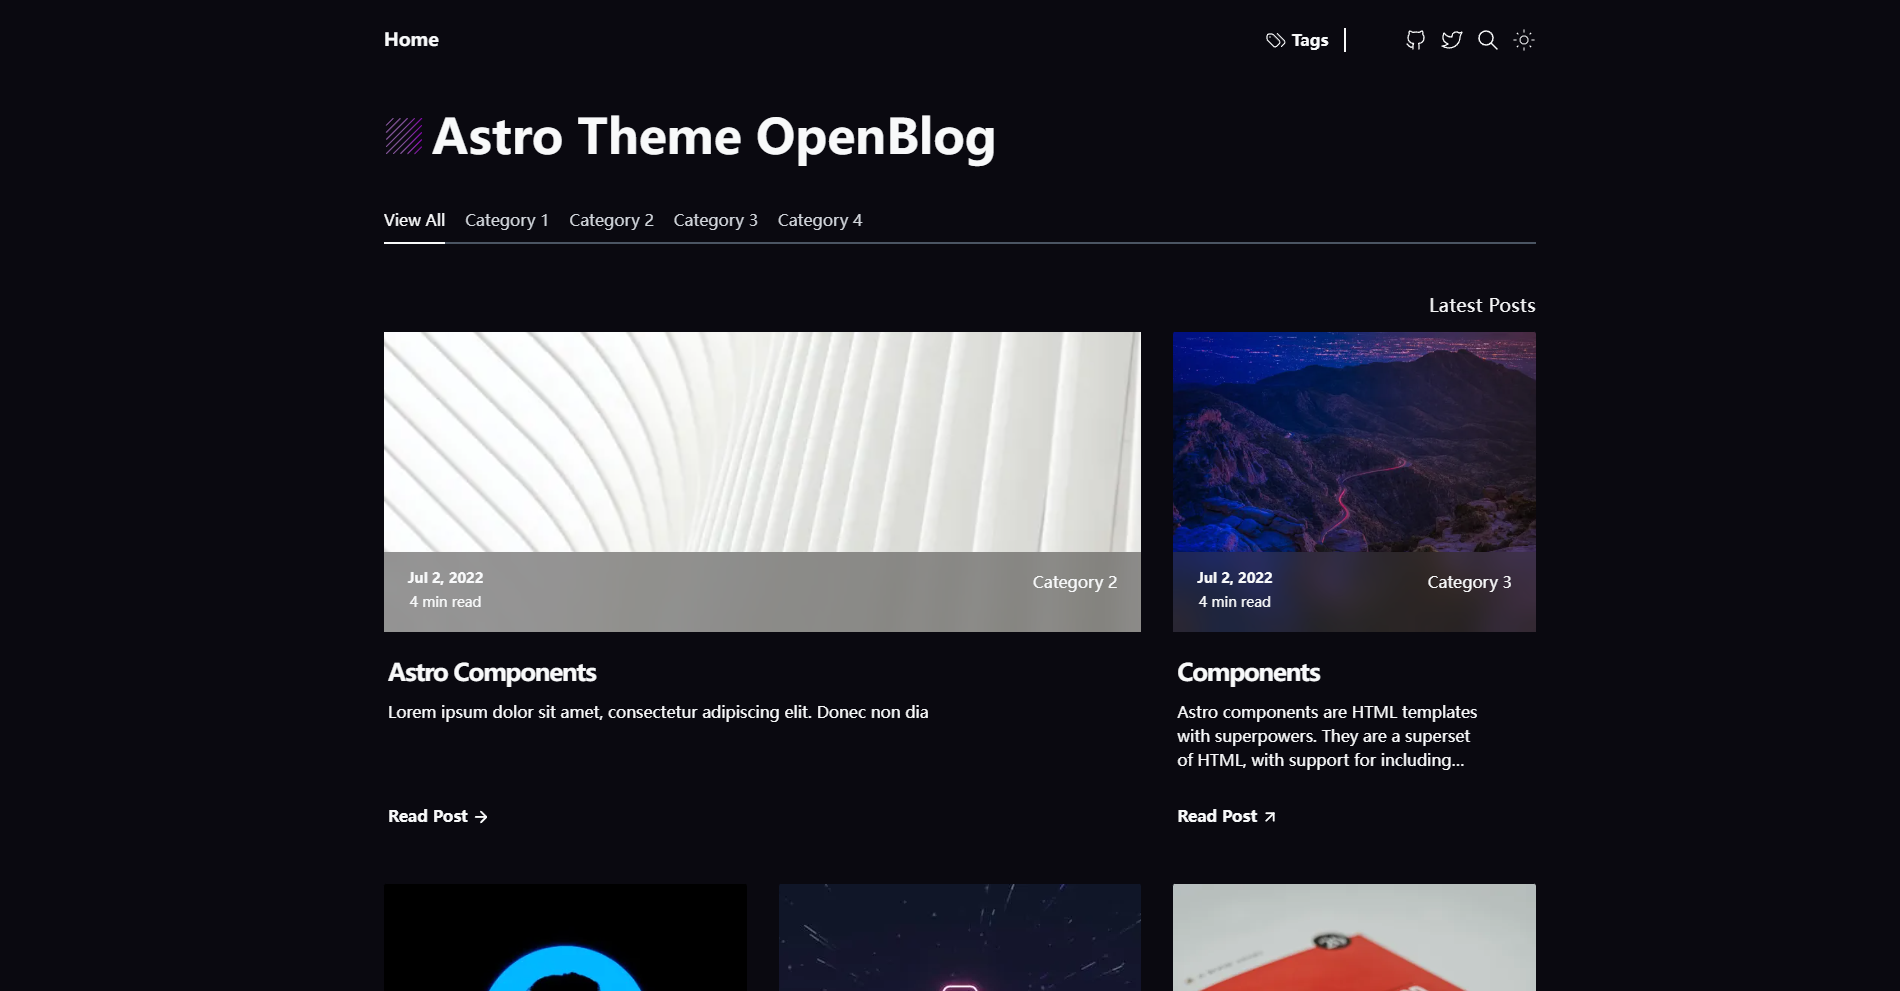Open the blue circle avatar post thumbnail
The height and width of the screenshot is (991, 1900).
pyautogui.click(x=565, y=937)
